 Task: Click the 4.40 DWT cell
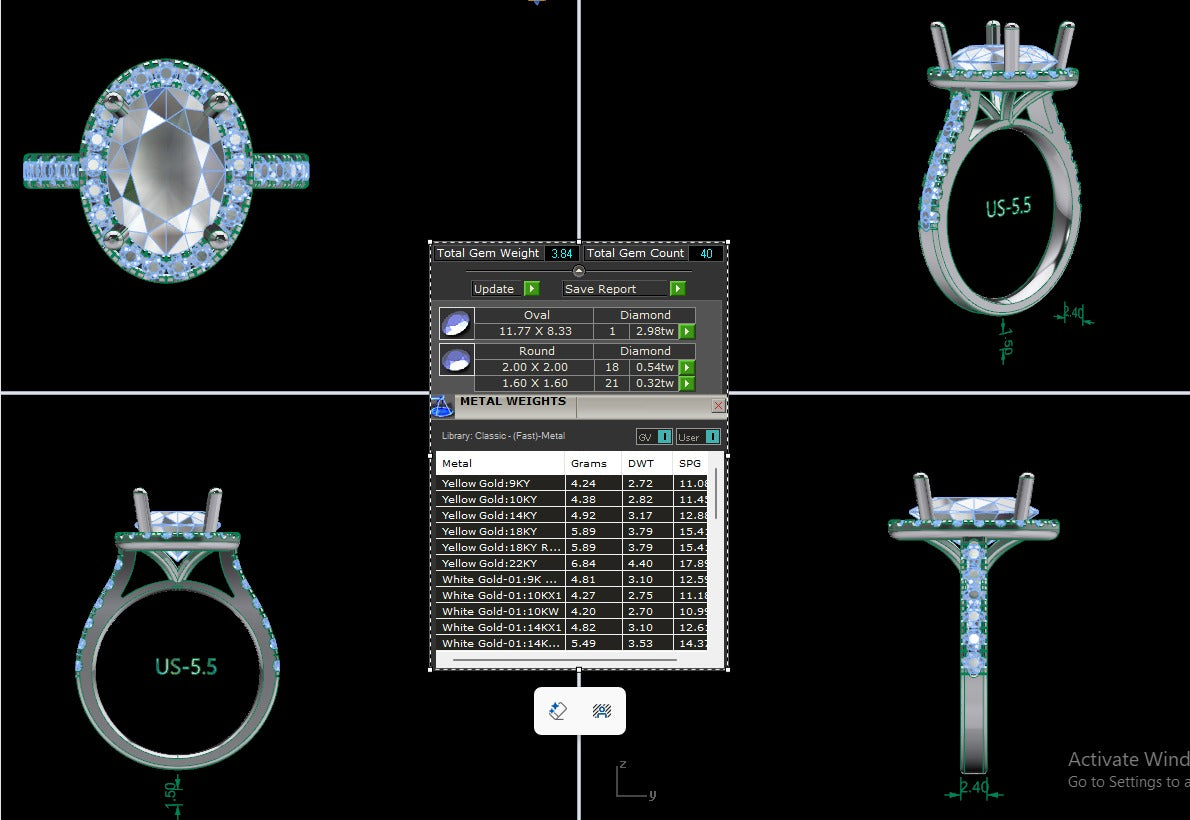pyautogui.click(x=647, y=563)
